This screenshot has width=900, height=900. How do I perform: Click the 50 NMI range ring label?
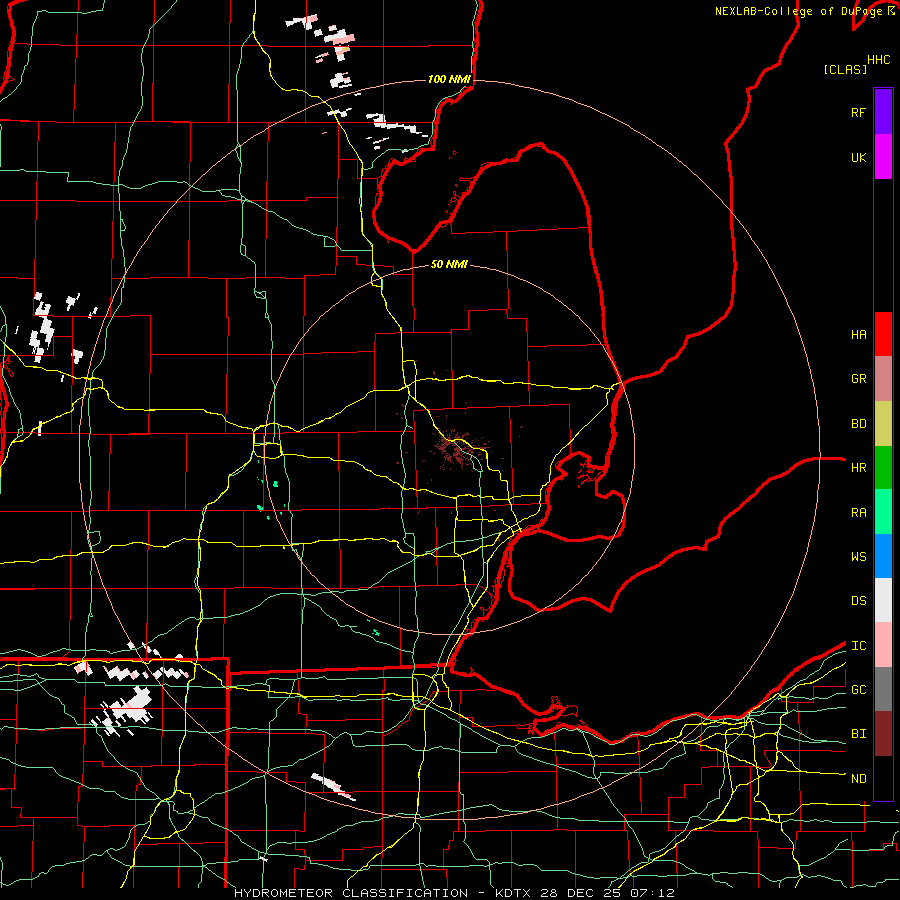pyautogui.click(x=449, y=264)
